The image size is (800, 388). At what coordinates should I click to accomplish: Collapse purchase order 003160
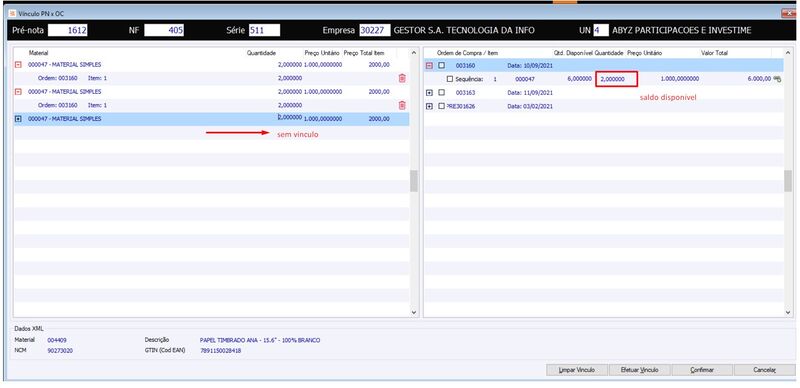pos(429,65)
